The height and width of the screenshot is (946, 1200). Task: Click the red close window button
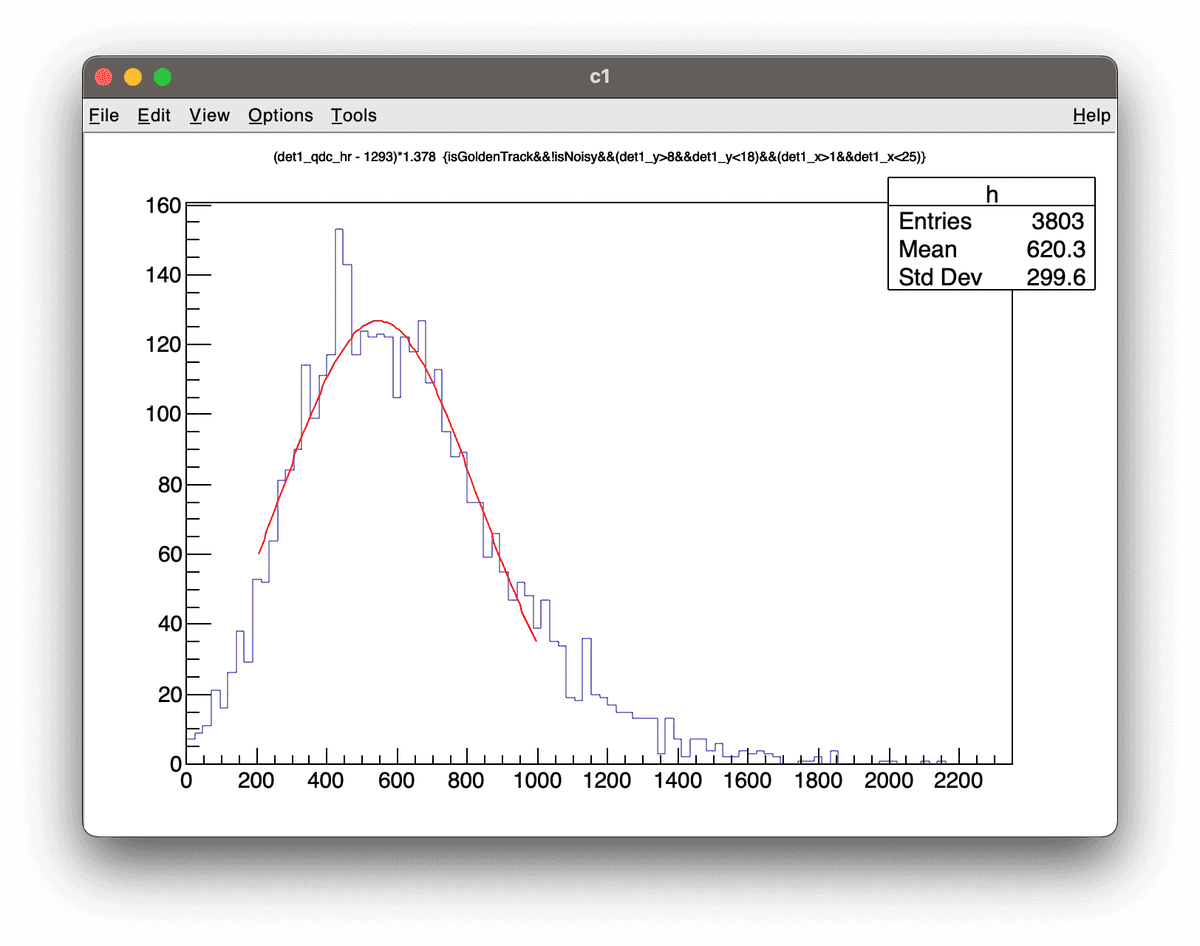tap(103, 77)
